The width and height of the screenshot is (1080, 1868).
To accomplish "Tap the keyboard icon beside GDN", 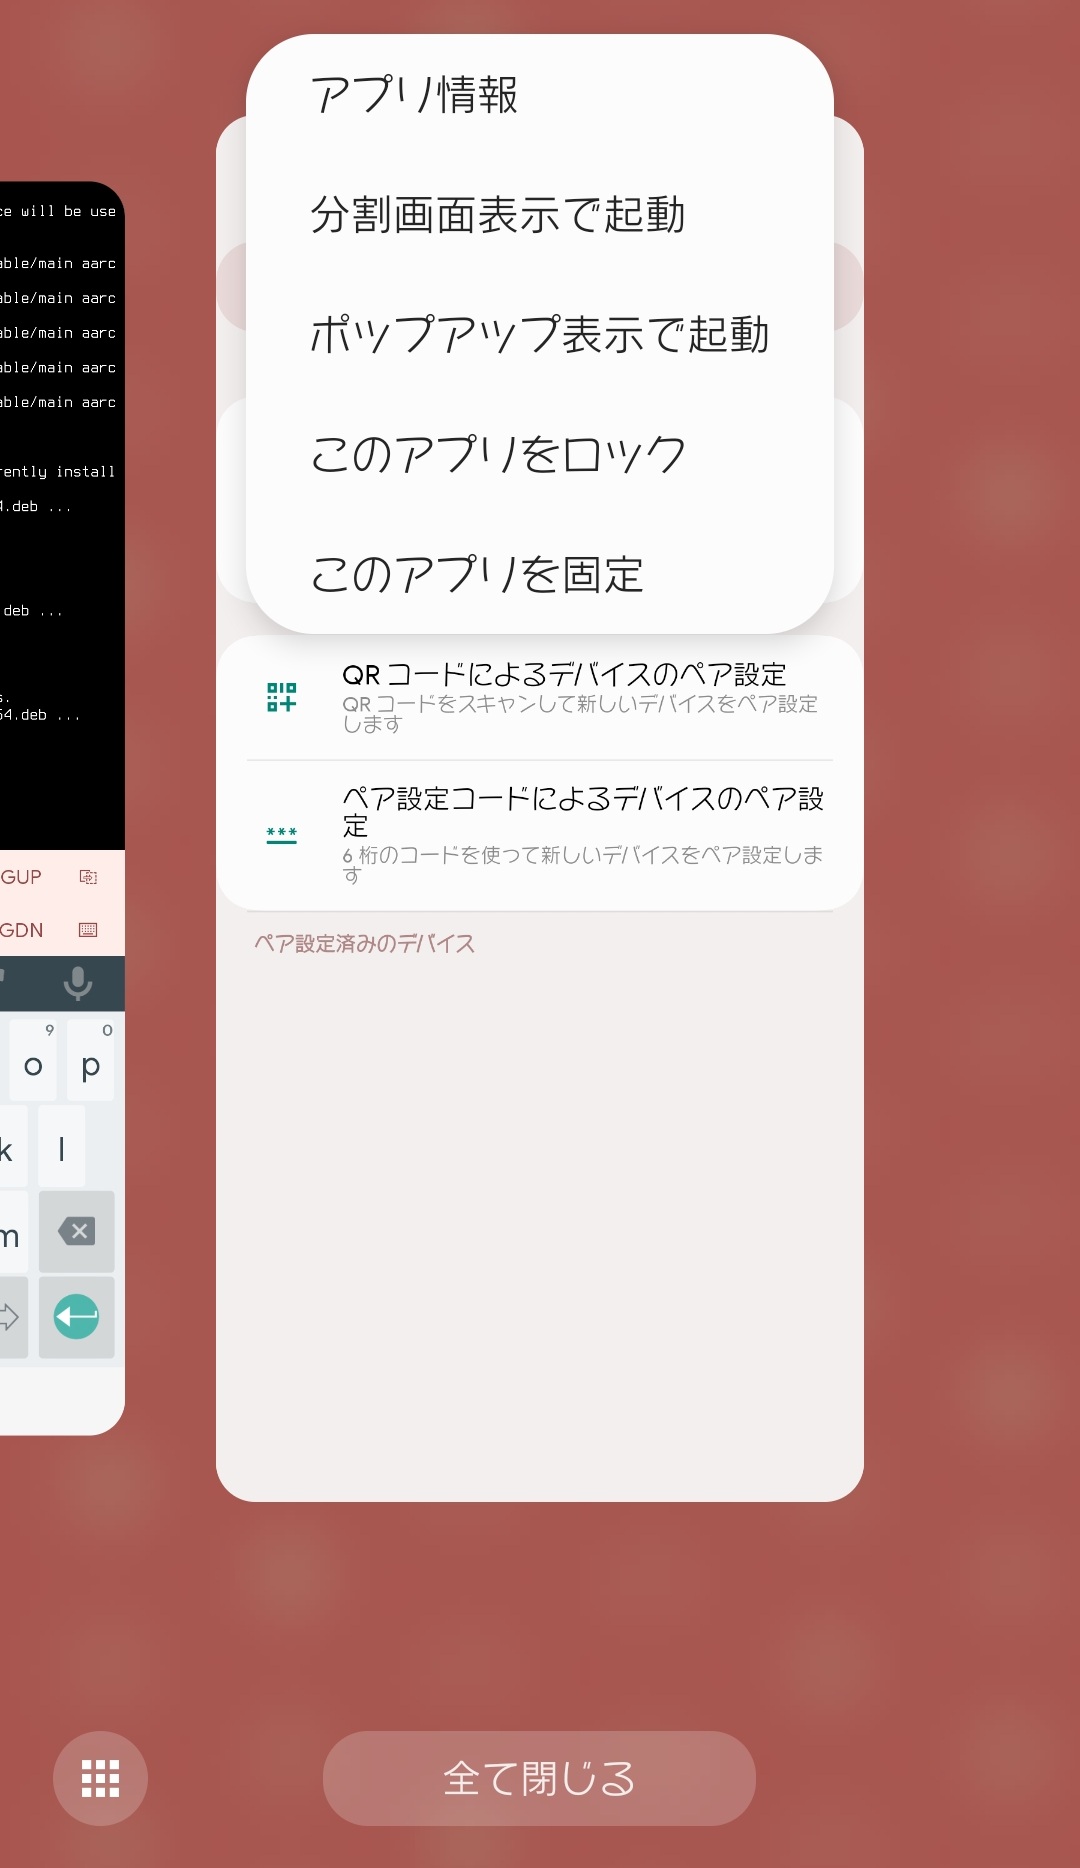I will pos(88,930).
